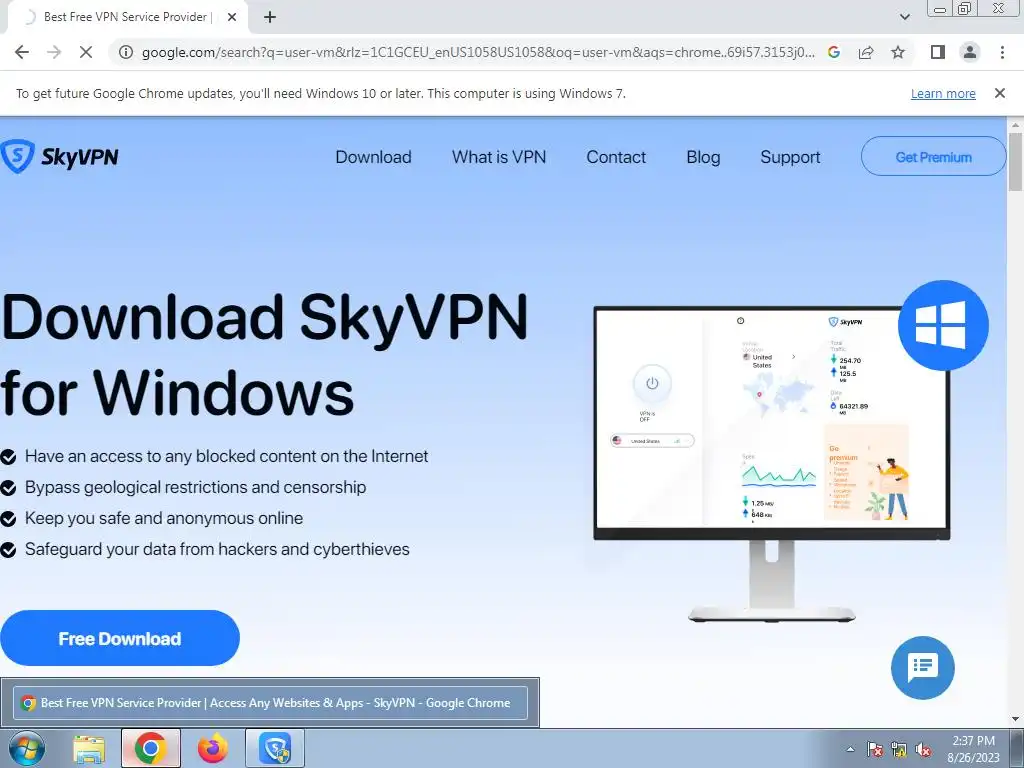Open the browser side panel icon
1024x768 pixels.
pyautogui.click(x=938, y=52)
